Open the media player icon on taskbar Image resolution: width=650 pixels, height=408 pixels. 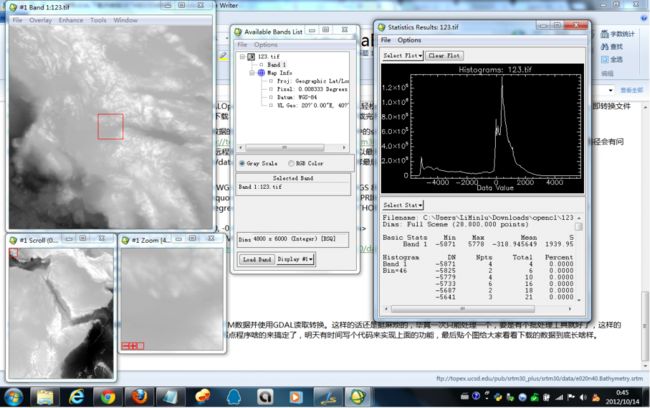[x=295, y=397]
